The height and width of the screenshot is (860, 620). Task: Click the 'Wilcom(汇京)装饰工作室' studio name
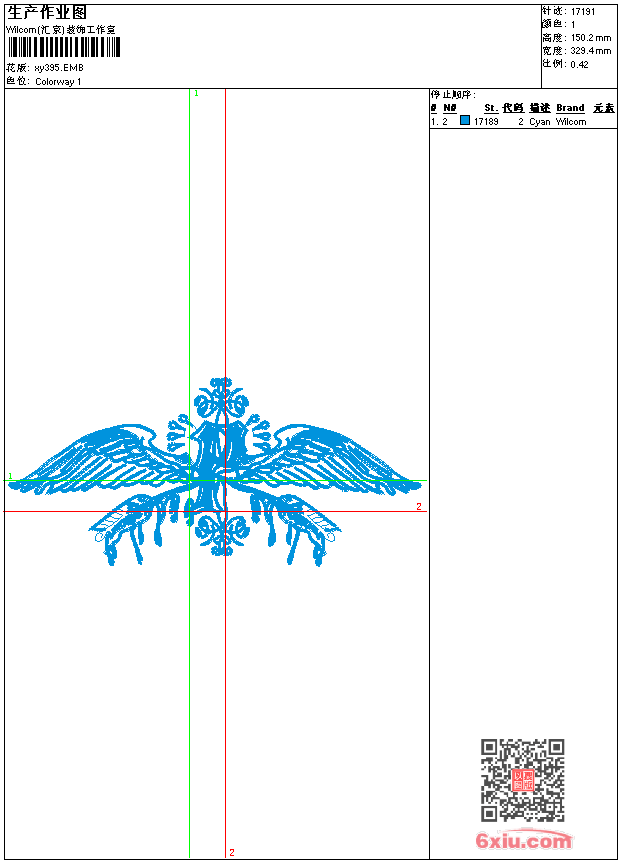click(61, 30)
